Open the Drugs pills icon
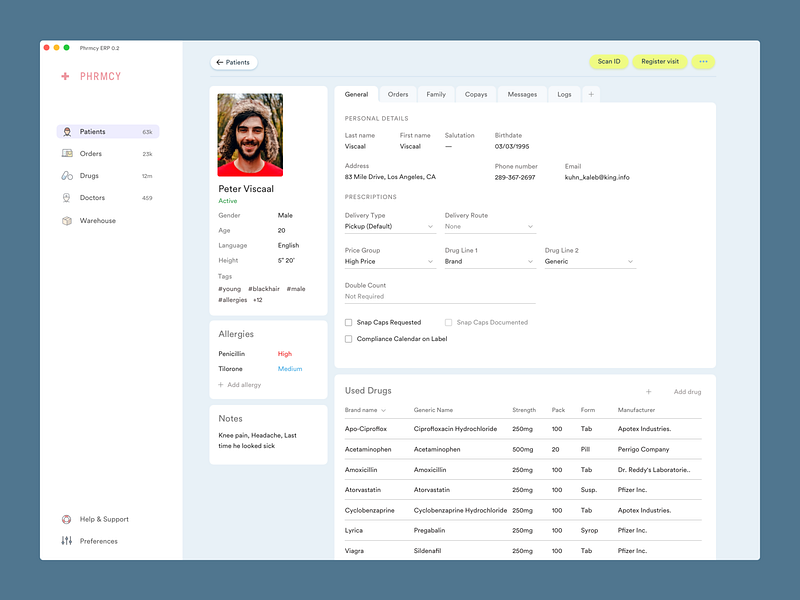Image resolution: width=800 pixels, height=600 pixels. point(67,176)
